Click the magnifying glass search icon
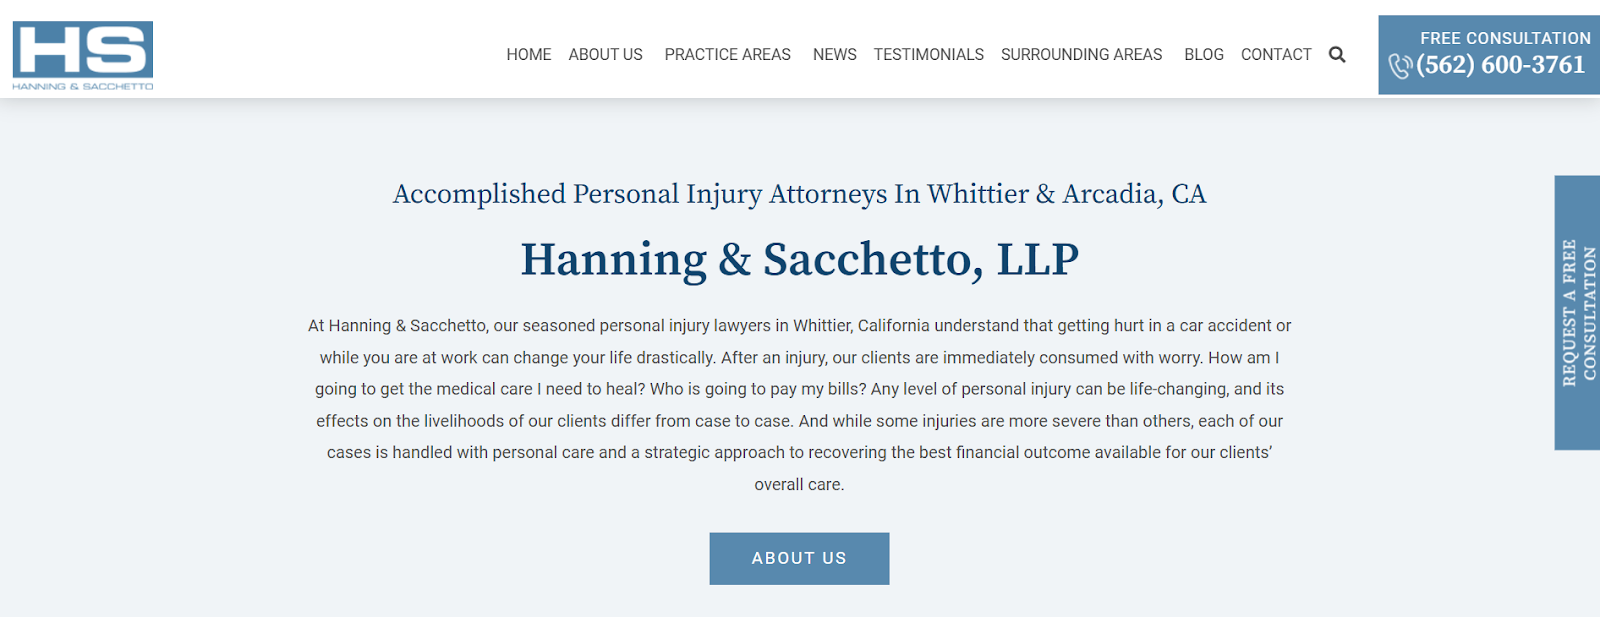1600x617 pixels. point(1337,55)
